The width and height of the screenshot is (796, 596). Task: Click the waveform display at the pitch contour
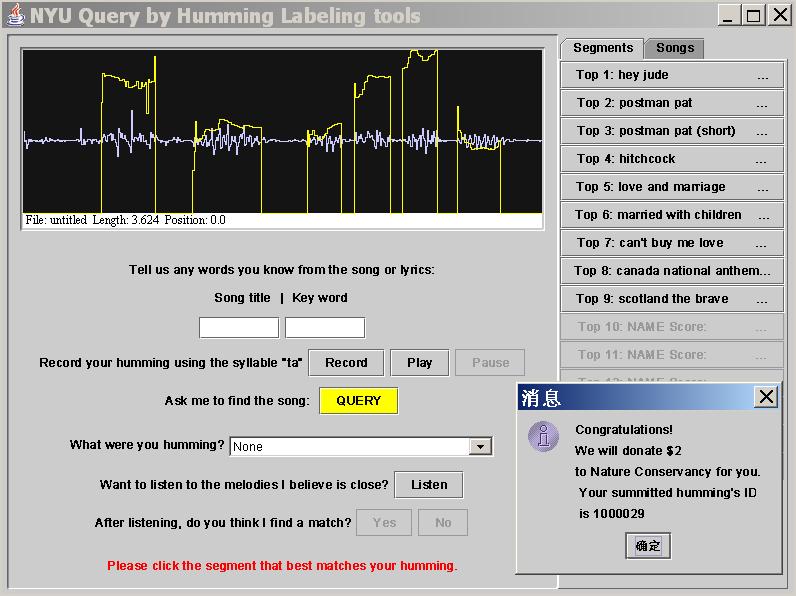click(x=282, y=130)
